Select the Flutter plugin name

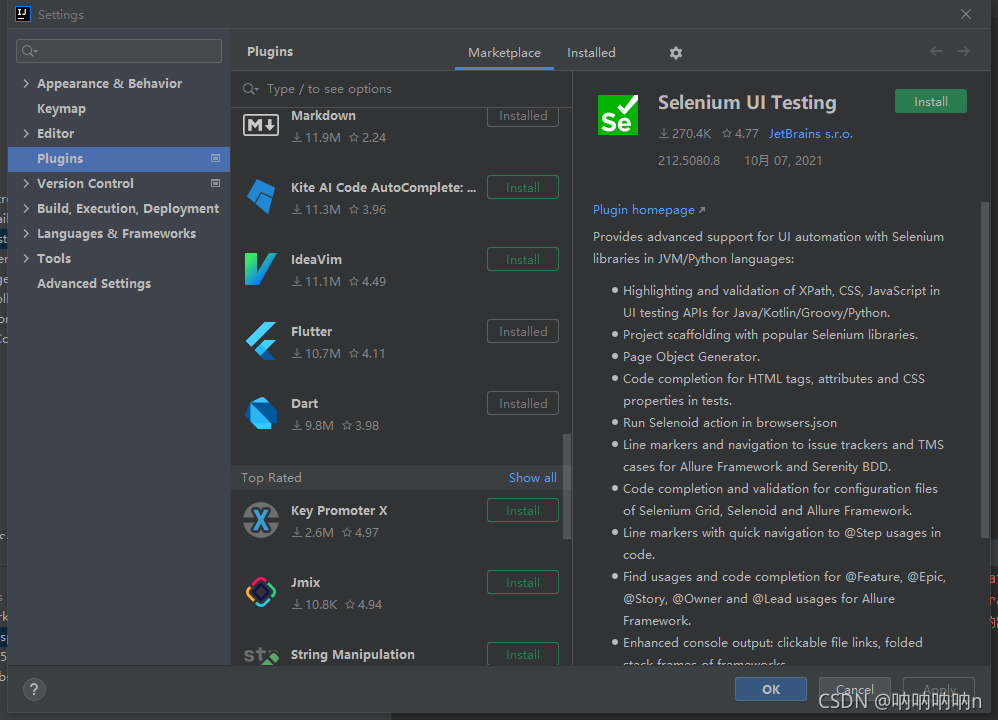[311, 332]
